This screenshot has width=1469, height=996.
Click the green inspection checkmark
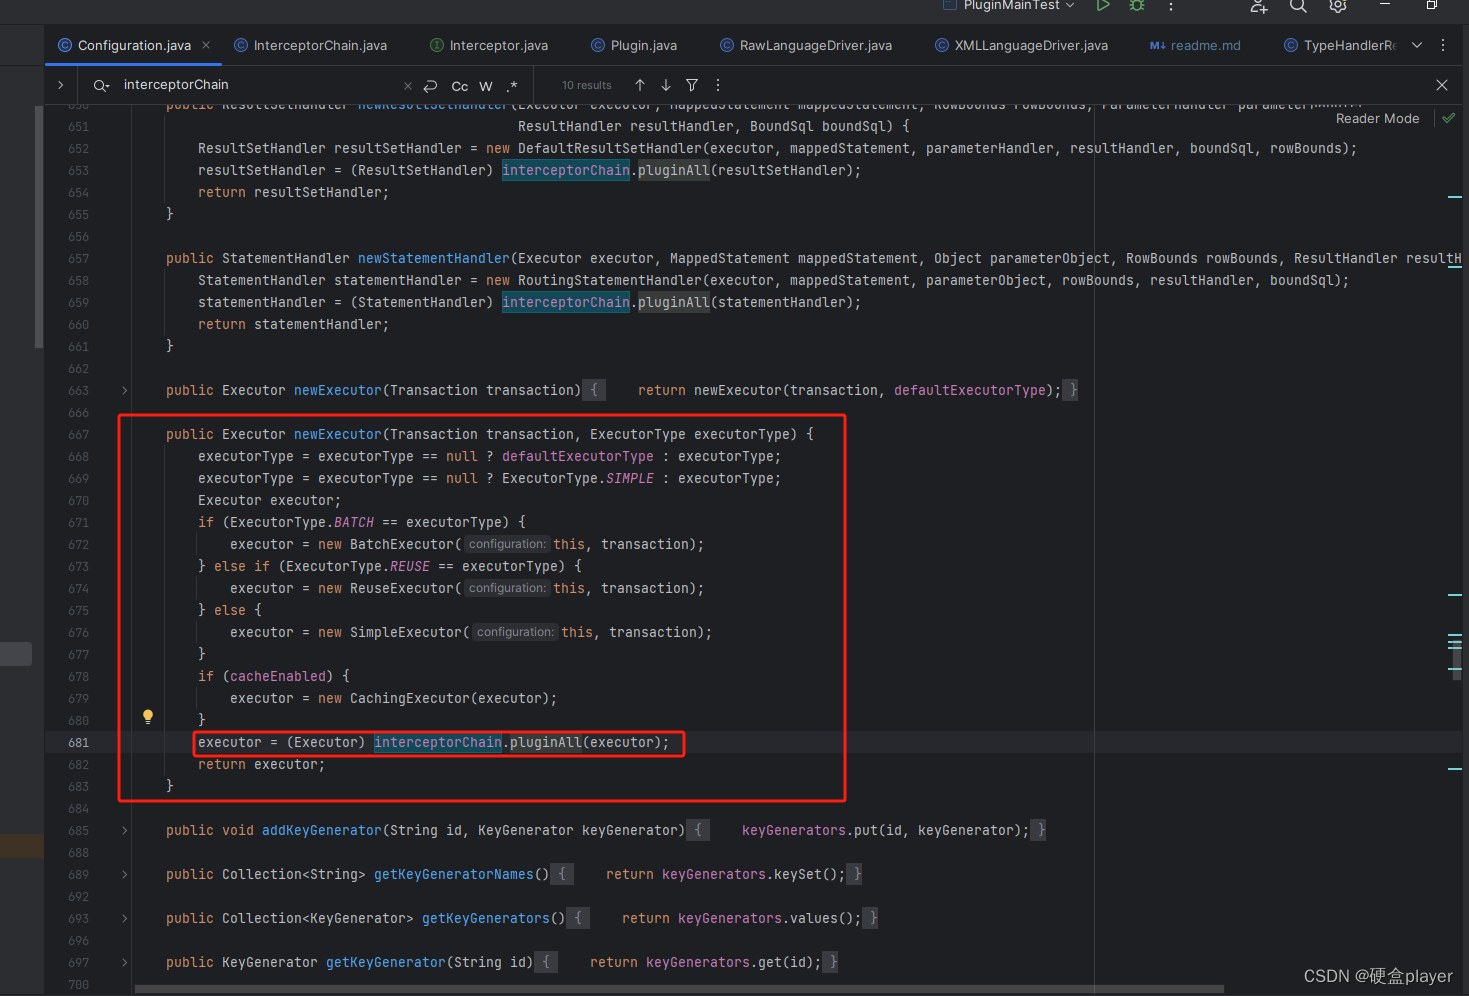(x=1448, y=118)
